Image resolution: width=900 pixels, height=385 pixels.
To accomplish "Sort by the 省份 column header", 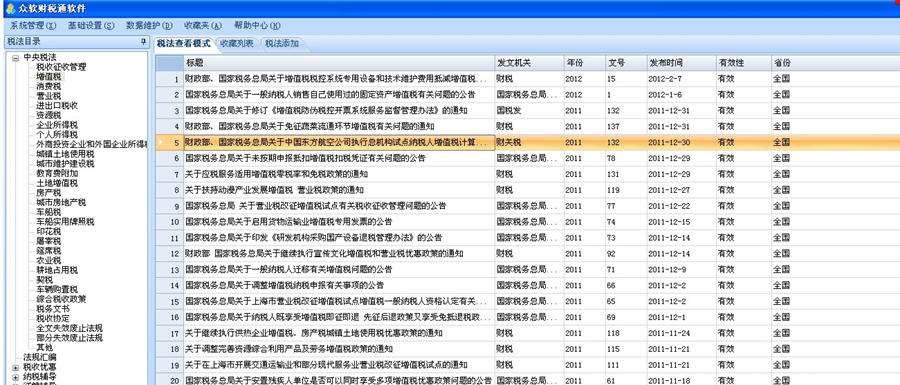I will (x=835, y=63).
